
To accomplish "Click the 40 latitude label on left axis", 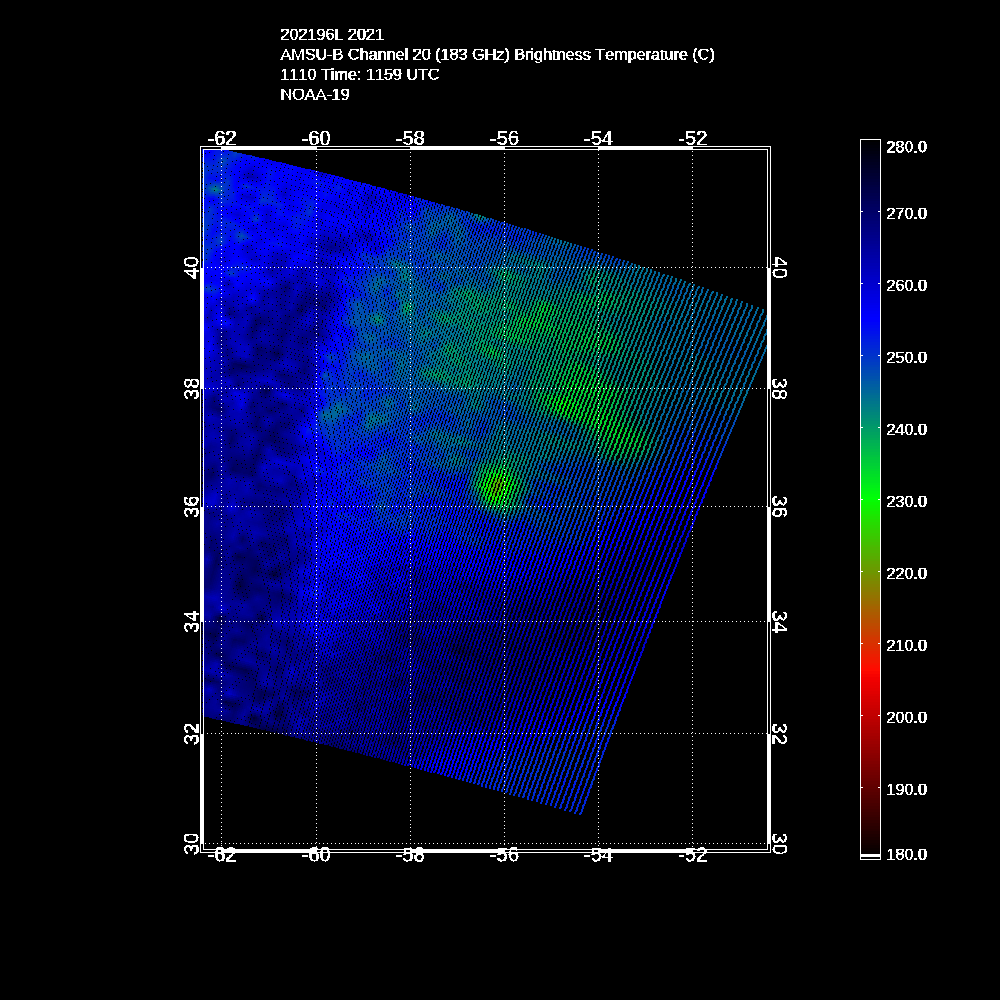I will (192, 267).
